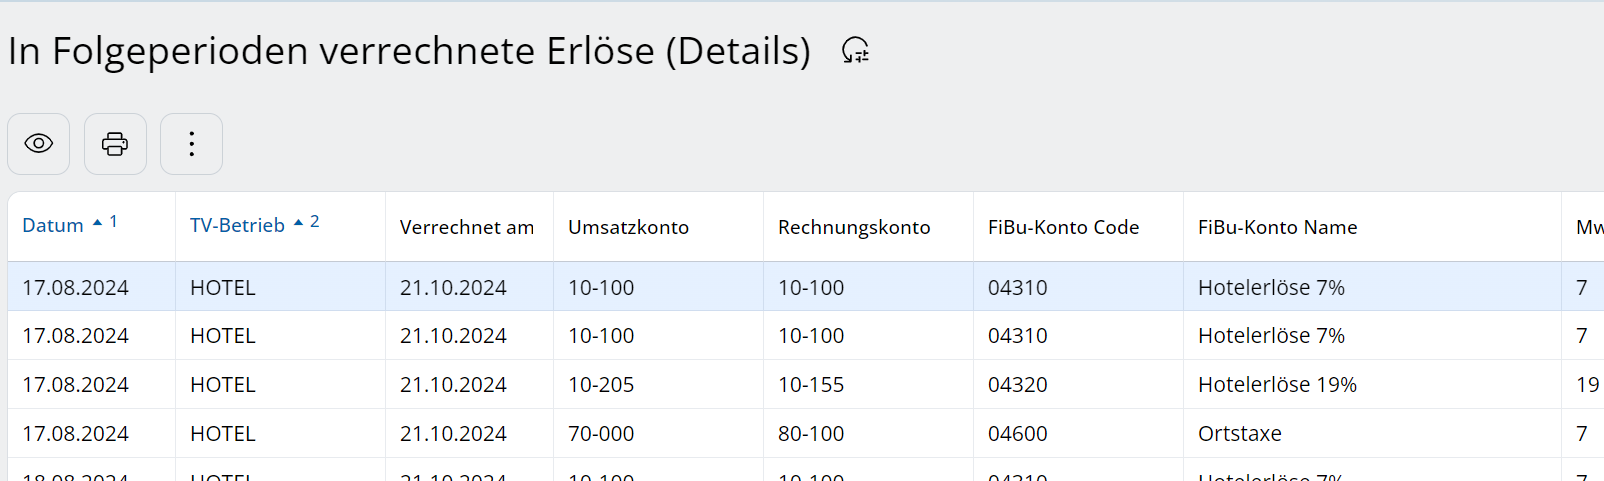Click the FiBu-Konto Name column header
Viewport: 1604px width, 481px height.
coord(1277,227)
